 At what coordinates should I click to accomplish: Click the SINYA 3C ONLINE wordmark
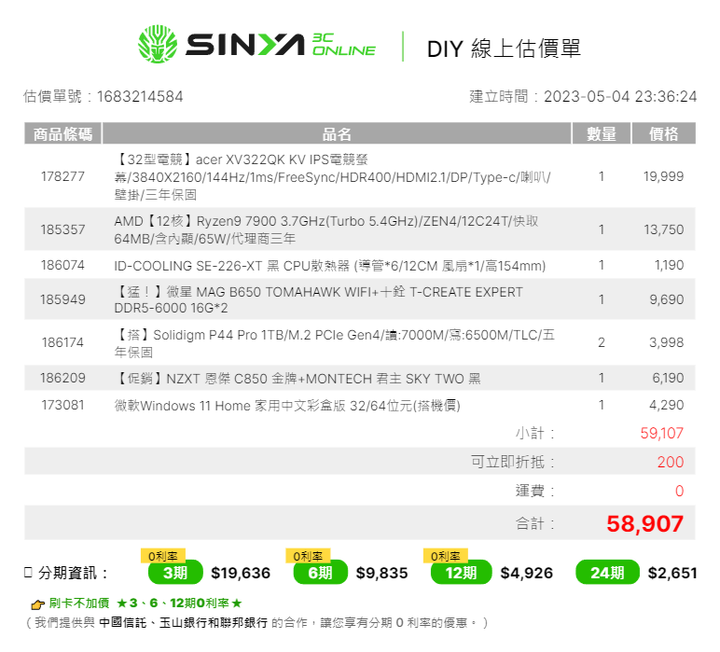click(x=281, y=45)
